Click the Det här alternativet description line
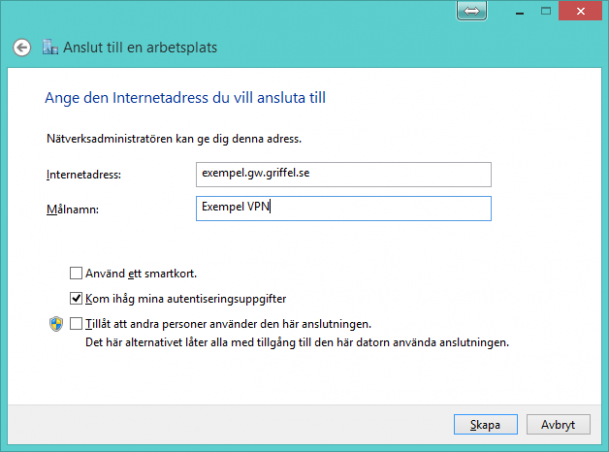This screenshot has height=452, width=609. [x=297, y=342]
